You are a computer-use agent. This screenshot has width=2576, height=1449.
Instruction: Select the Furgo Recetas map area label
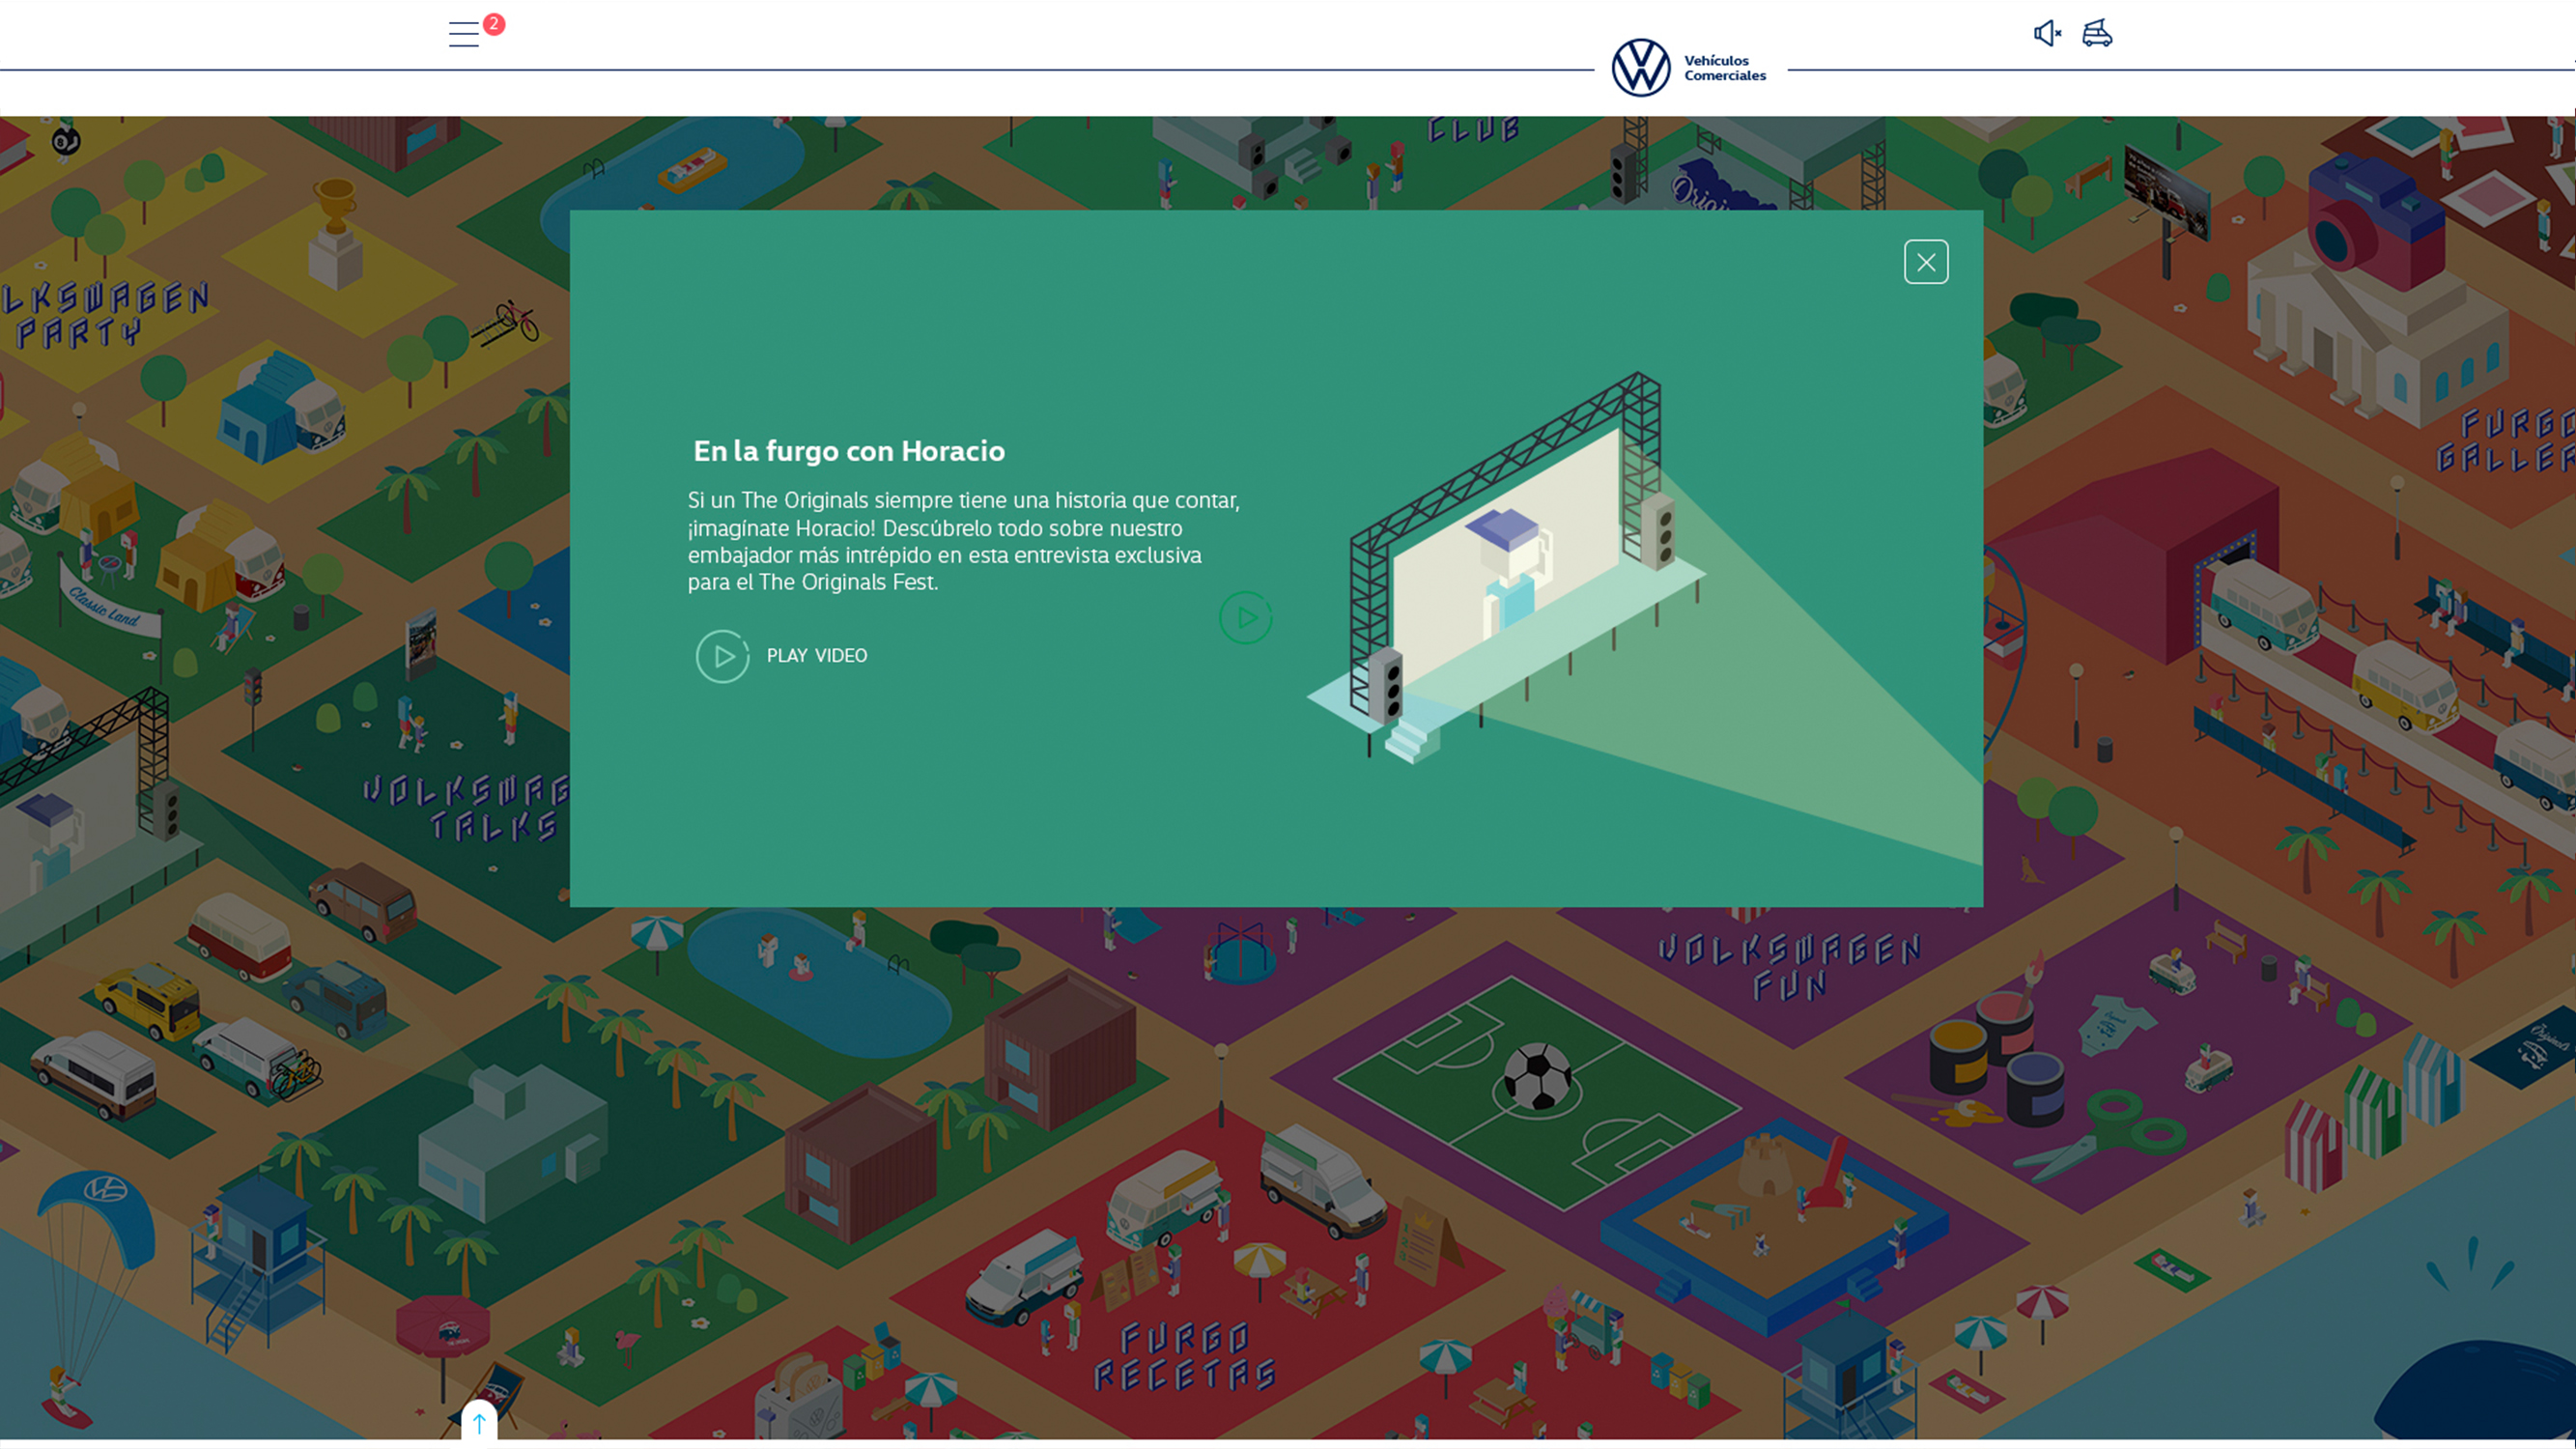point(1185,1356)
